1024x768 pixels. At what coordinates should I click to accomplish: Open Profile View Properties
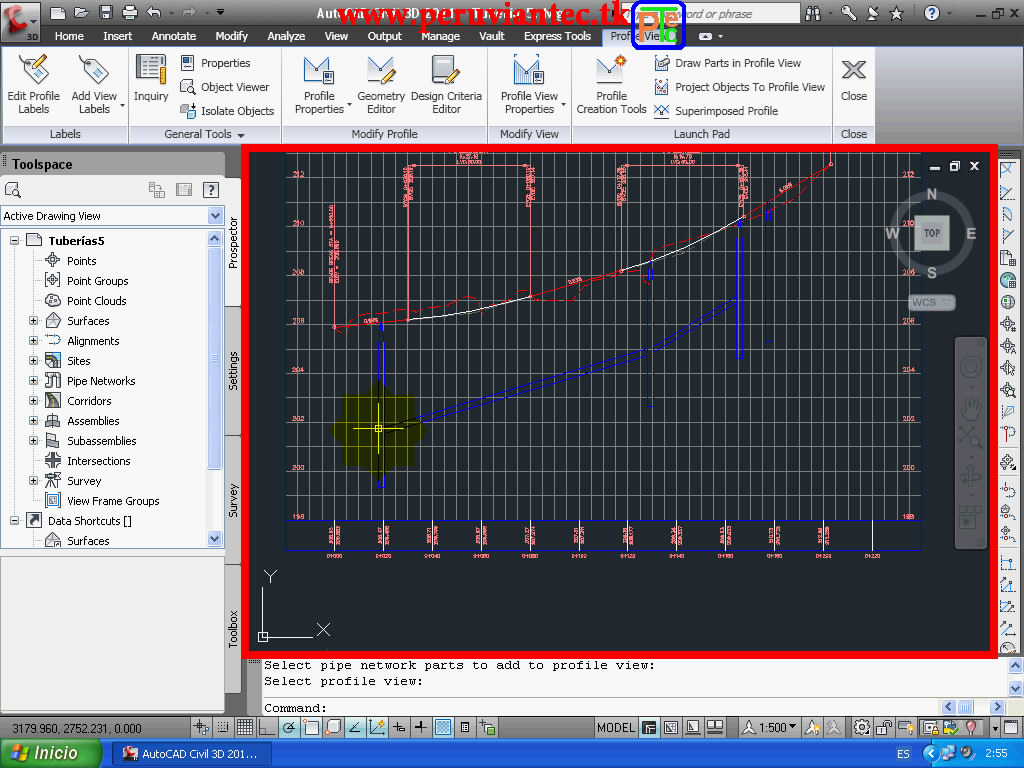[x=529, y=84]
